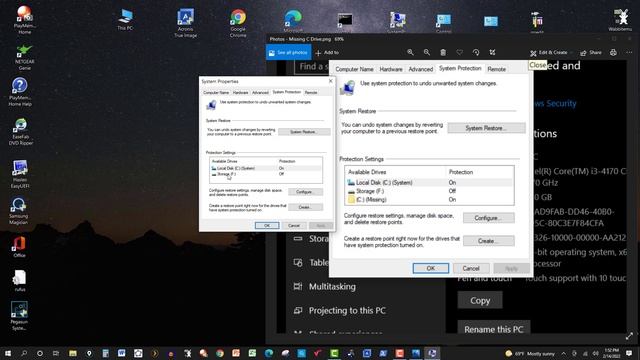
Task: Select Storage (F:) row in titled System Properties window
Action: coord(266,174)
